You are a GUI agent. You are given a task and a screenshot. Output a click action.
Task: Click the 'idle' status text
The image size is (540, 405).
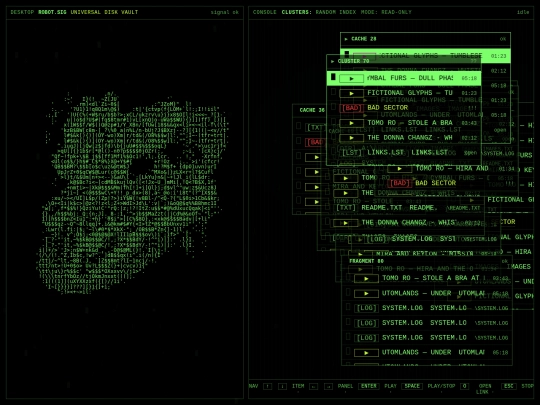click(x=523, y=12)
